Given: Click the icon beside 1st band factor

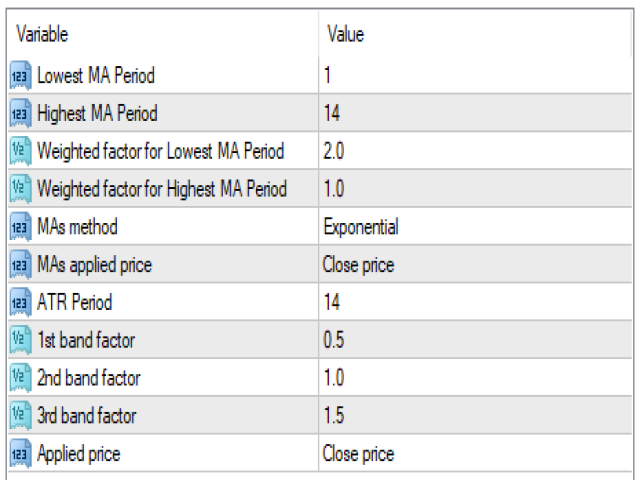Looking at the screenshot, I should (20, 340).
